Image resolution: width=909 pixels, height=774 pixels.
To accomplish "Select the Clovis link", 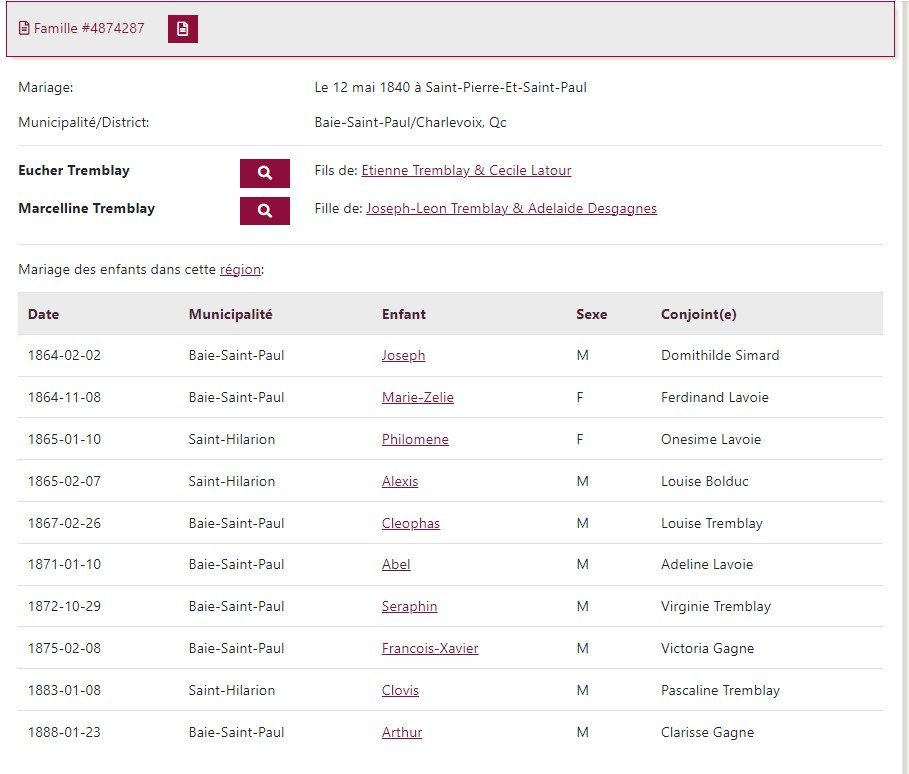I will (400, 691).
